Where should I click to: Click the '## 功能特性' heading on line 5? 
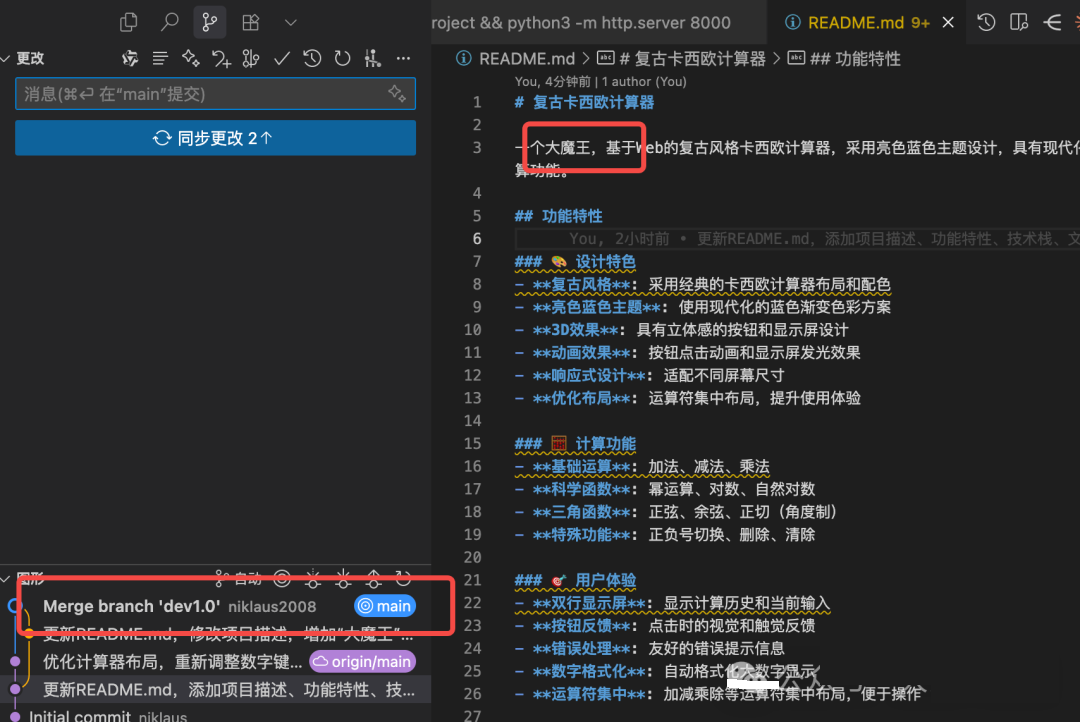pyautogui.click(x=559, y=216)
